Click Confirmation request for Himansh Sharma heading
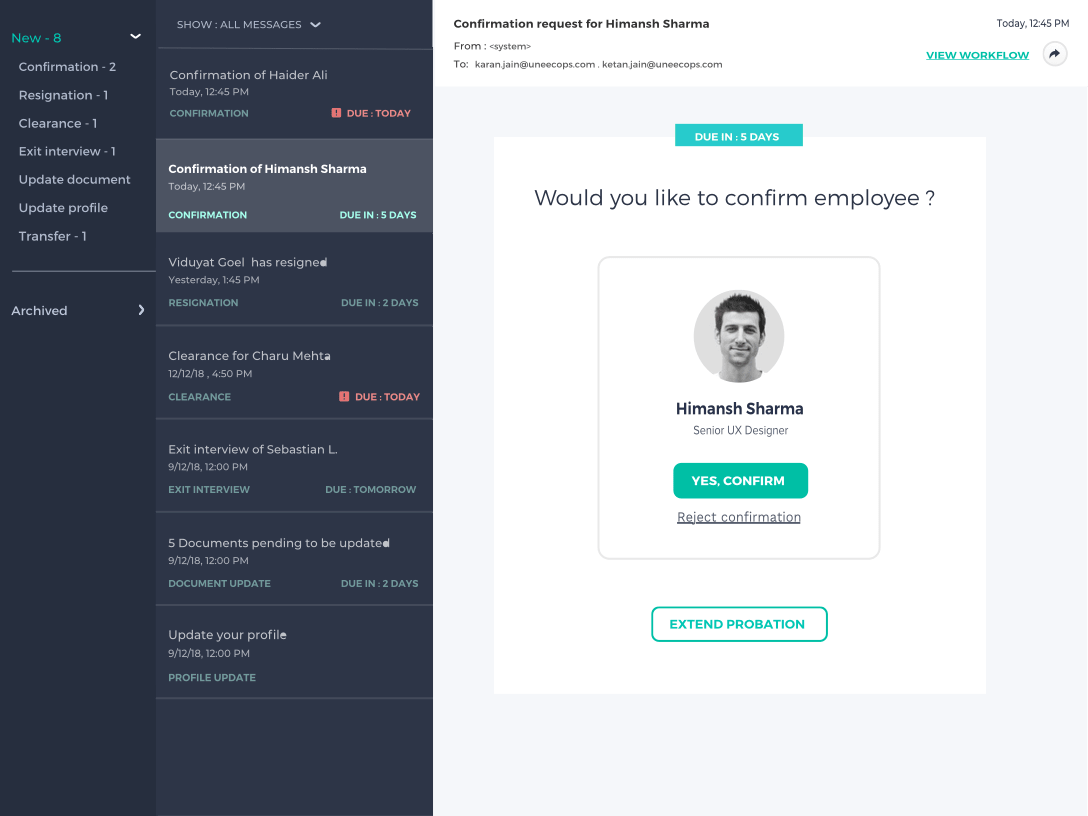This screenshot has height=816, width=1088. click(581, 24)
